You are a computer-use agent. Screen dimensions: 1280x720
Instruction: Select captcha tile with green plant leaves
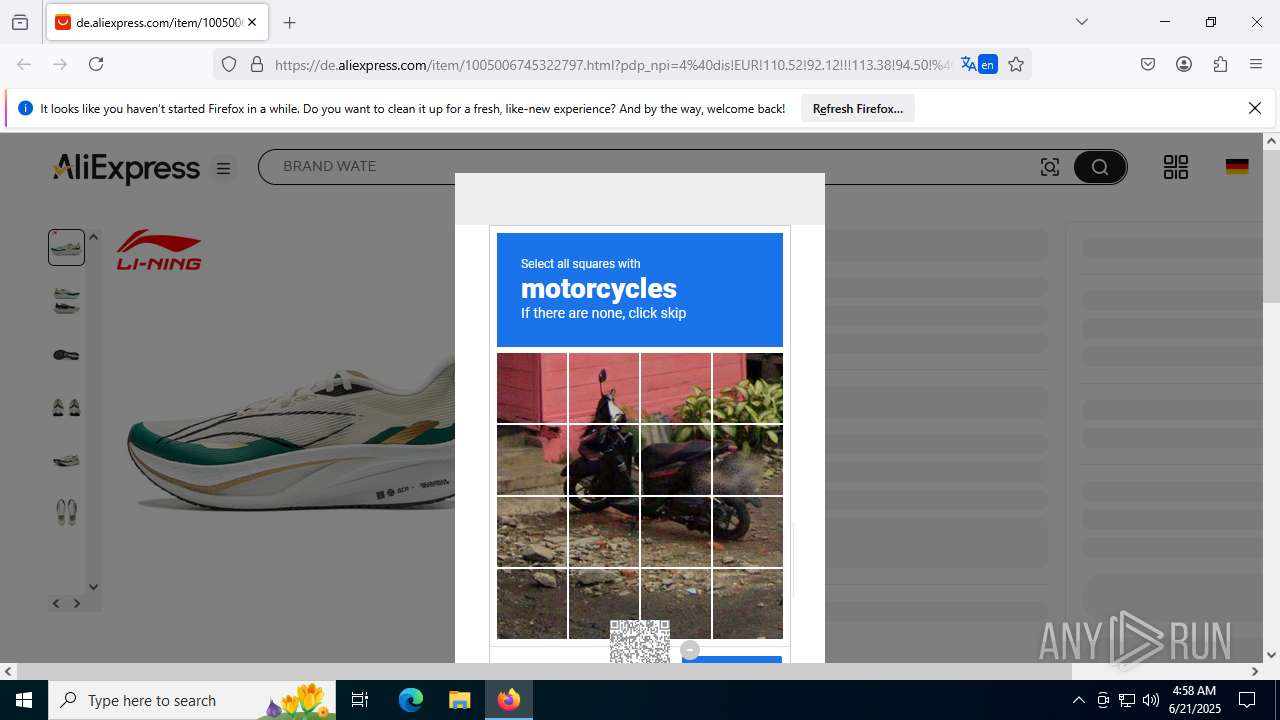click(x=748, y=388)
